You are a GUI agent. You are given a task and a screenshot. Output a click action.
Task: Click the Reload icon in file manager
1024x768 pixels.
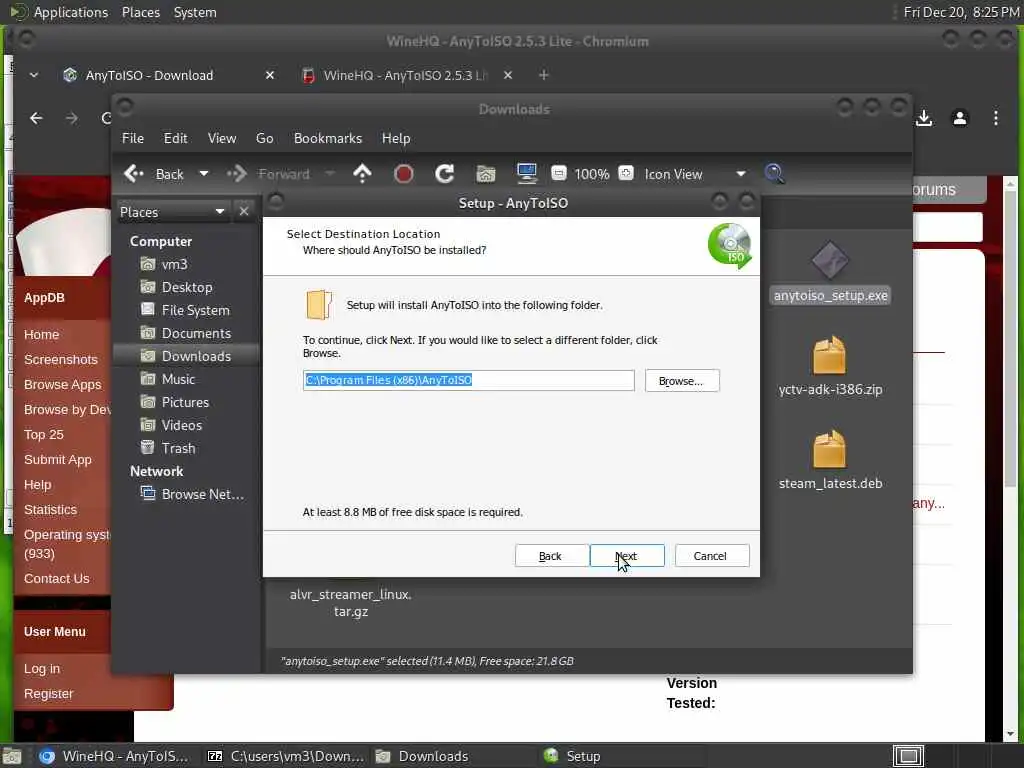(x=445, y=174)
